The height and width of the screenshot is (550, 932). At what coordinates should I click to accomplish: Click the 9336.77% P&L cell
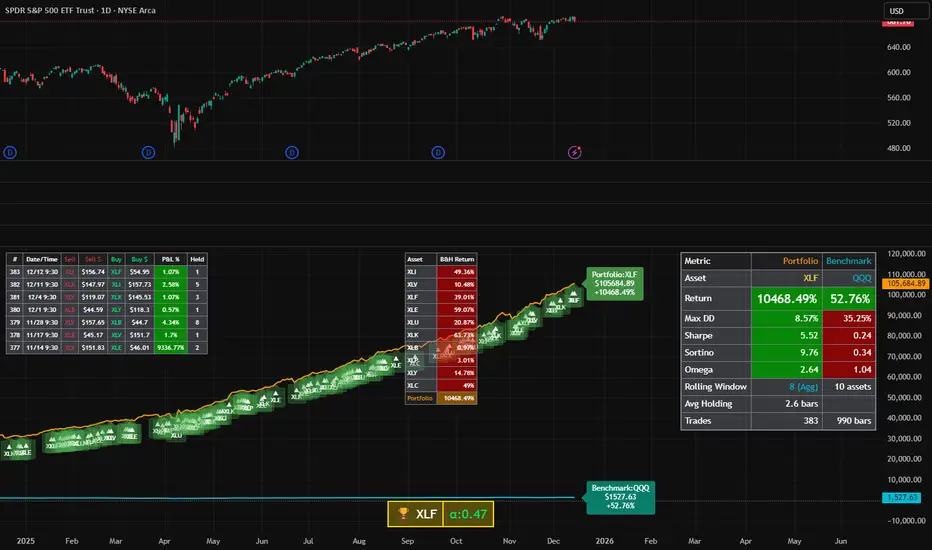coord(171,347)
